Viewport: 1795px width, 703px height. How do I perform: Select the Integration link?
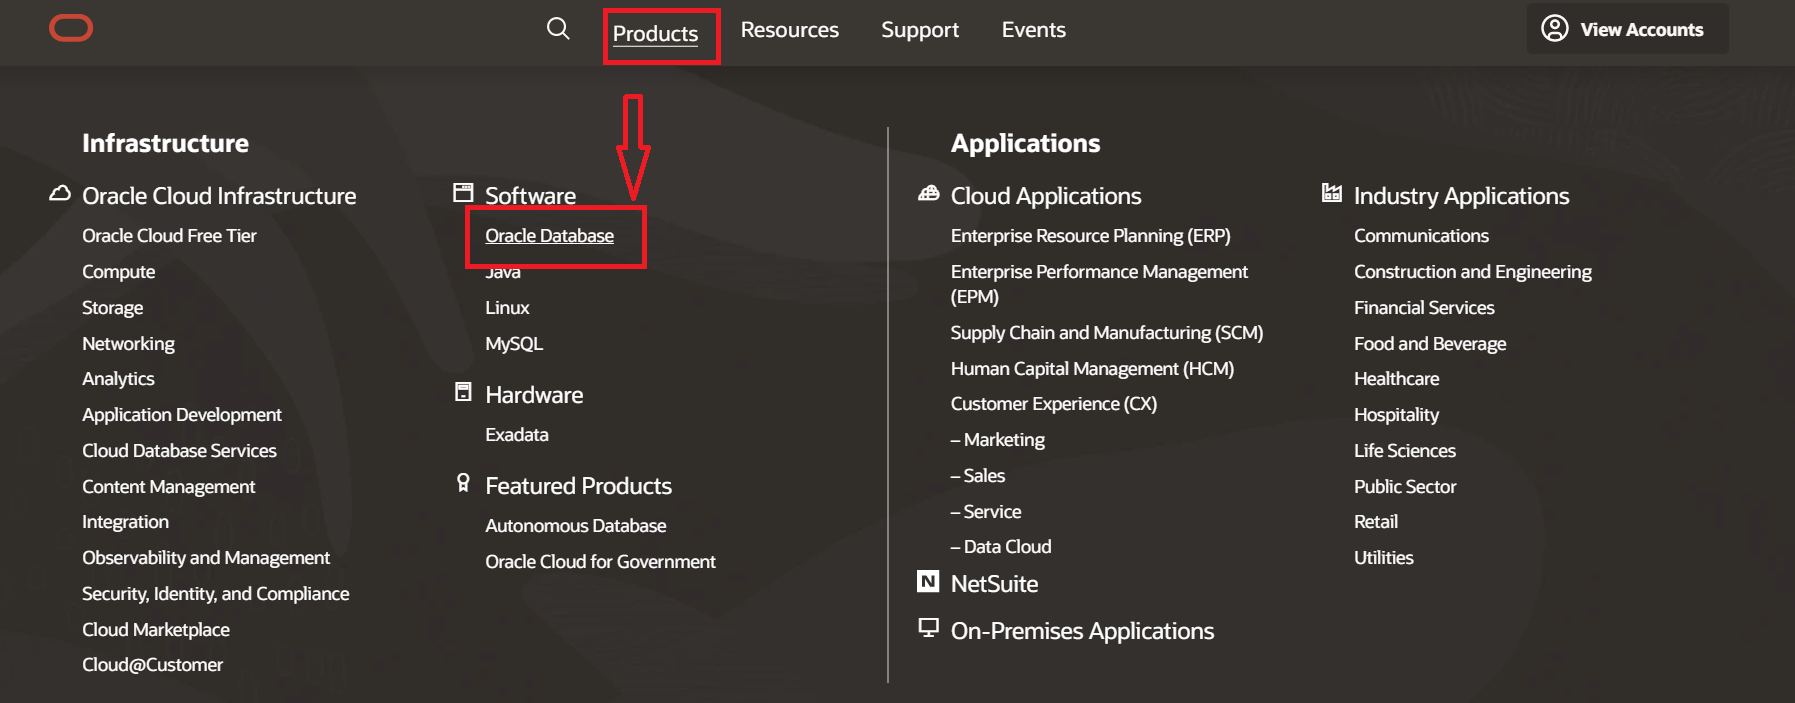click(x=125, y=522)
